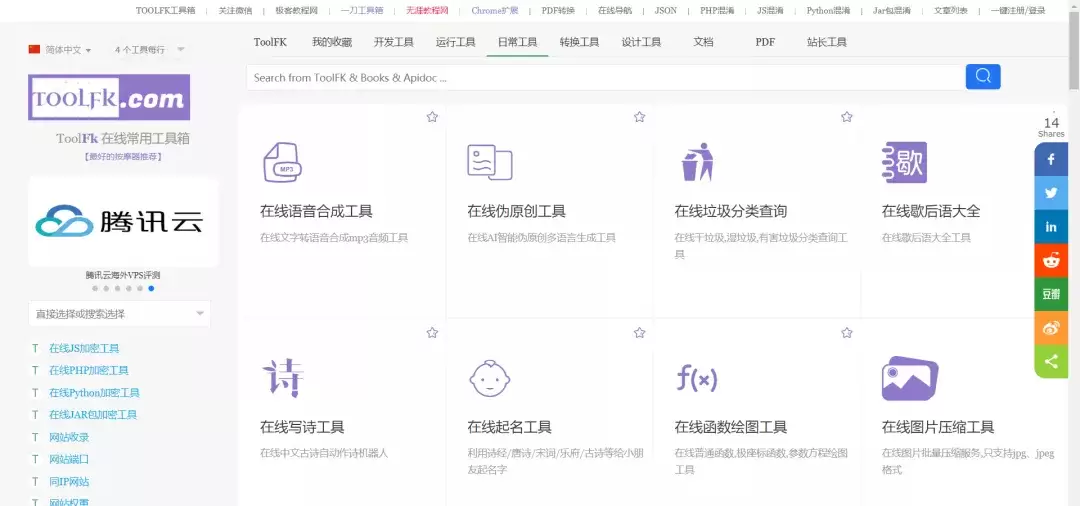Select the 站长工具 tab
The width and height of the screenshot is (1080, 506).
tap(827, 42)
